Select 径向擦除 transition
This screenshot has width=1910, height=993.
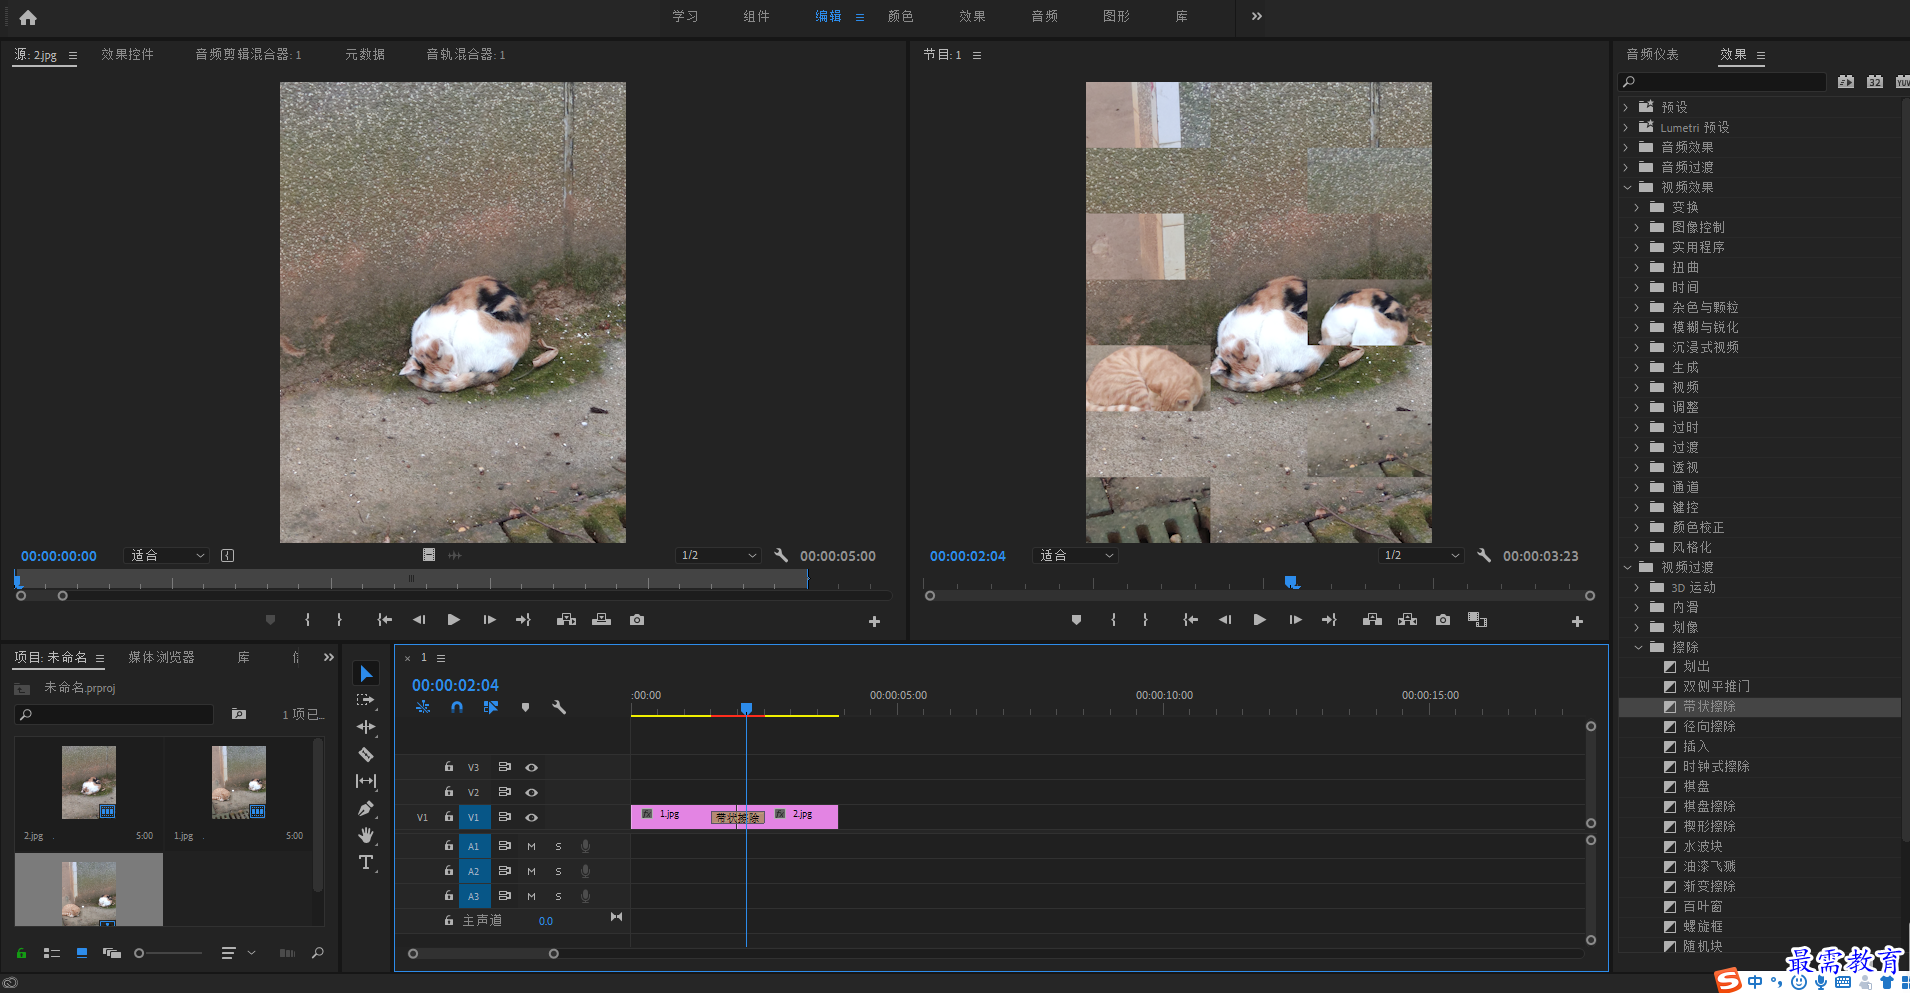tap(1709, 727)
